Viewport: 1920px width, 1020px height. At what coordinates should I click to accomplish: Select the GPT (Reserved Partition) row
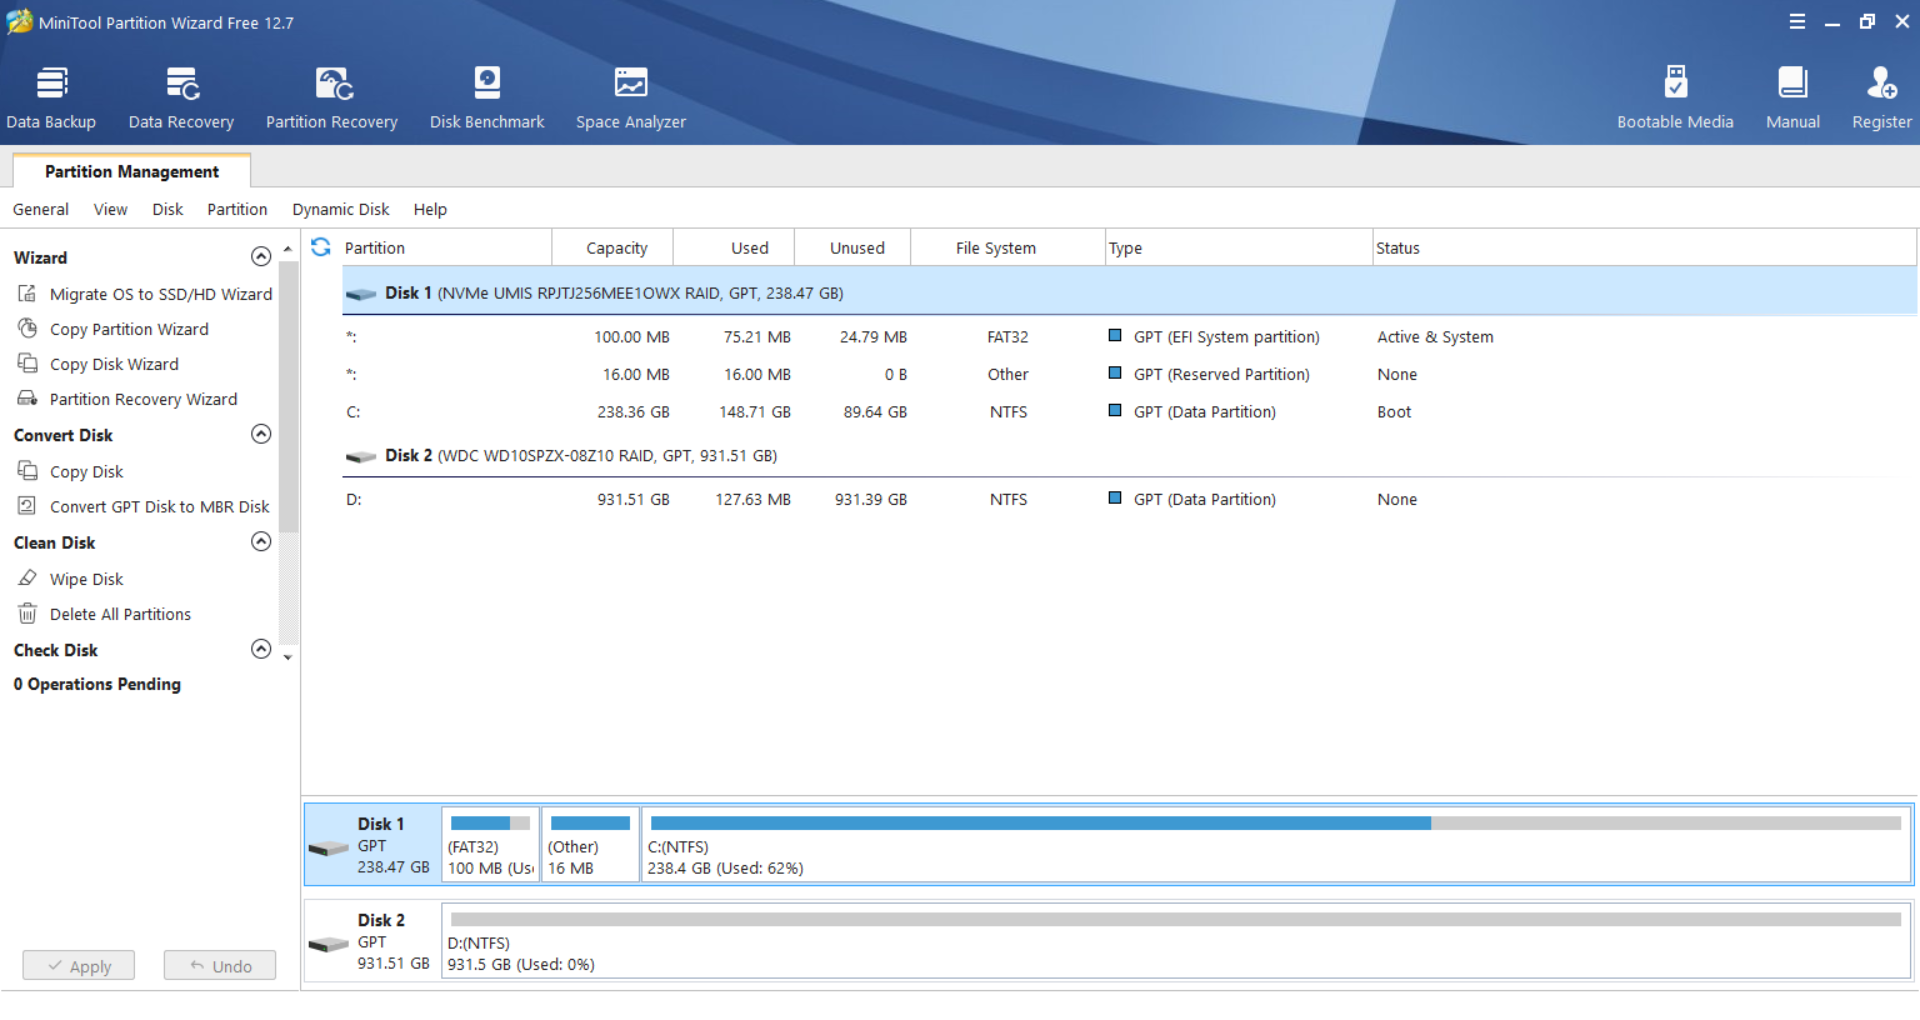(1129, 374)
